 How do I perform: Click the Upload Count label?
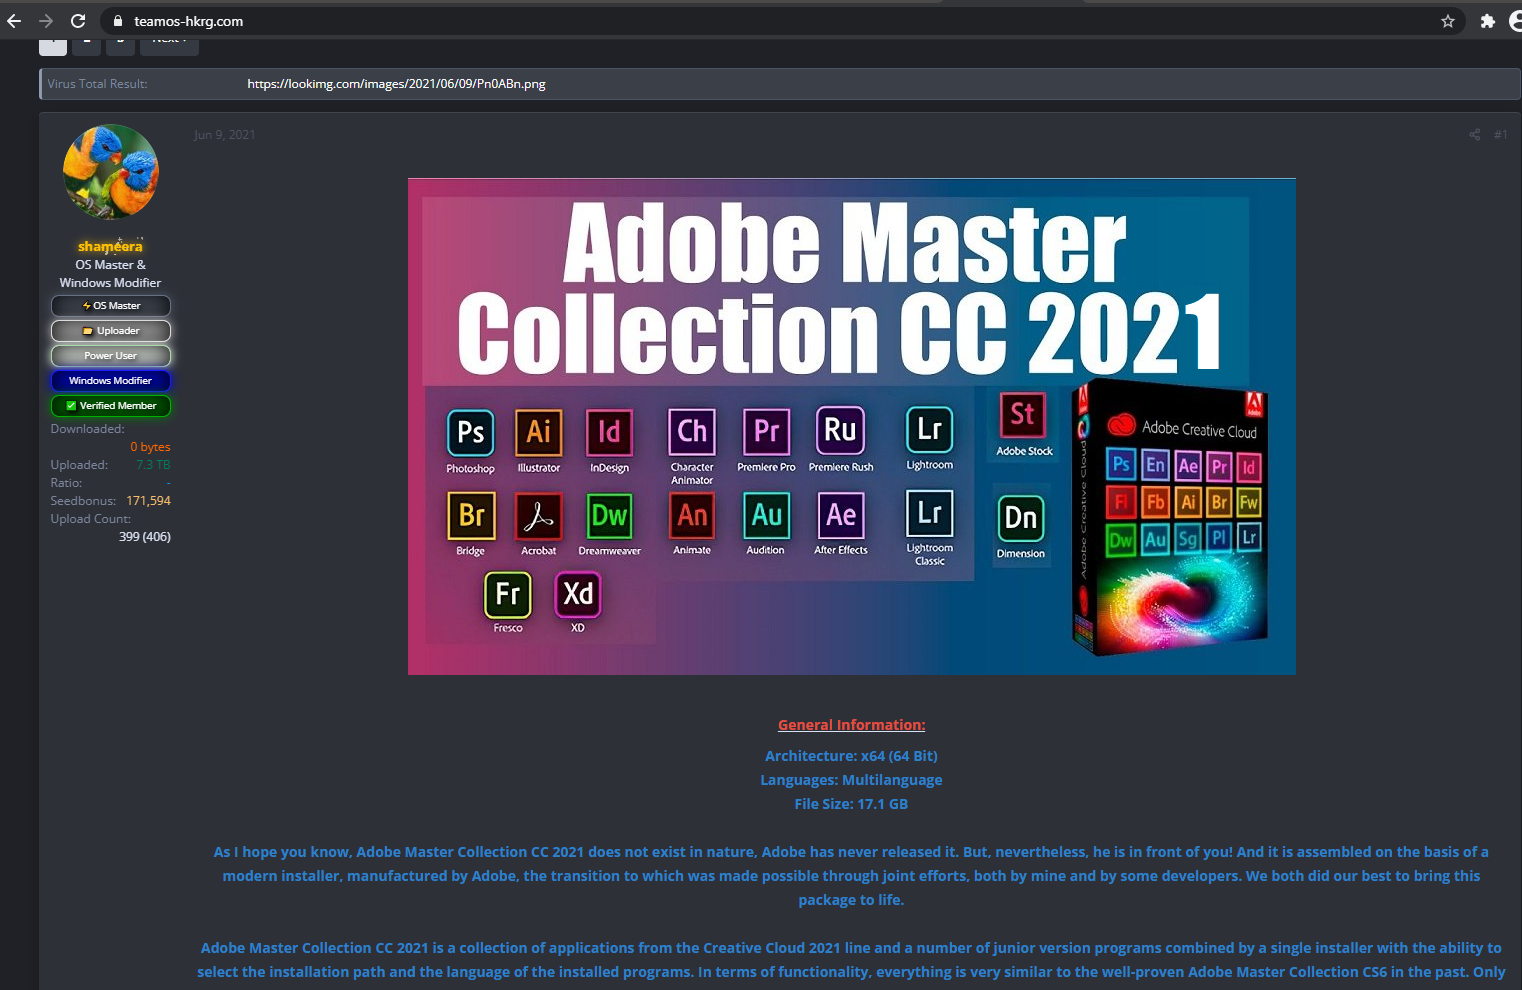pyautogui.click(x=91, y=519)
